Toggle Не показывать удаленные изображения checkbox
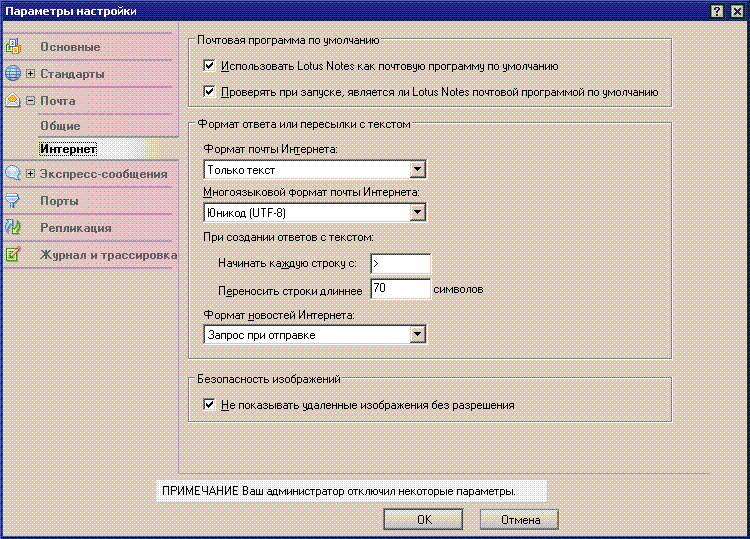This screenshot has height=539, width=750. point(209,405)
